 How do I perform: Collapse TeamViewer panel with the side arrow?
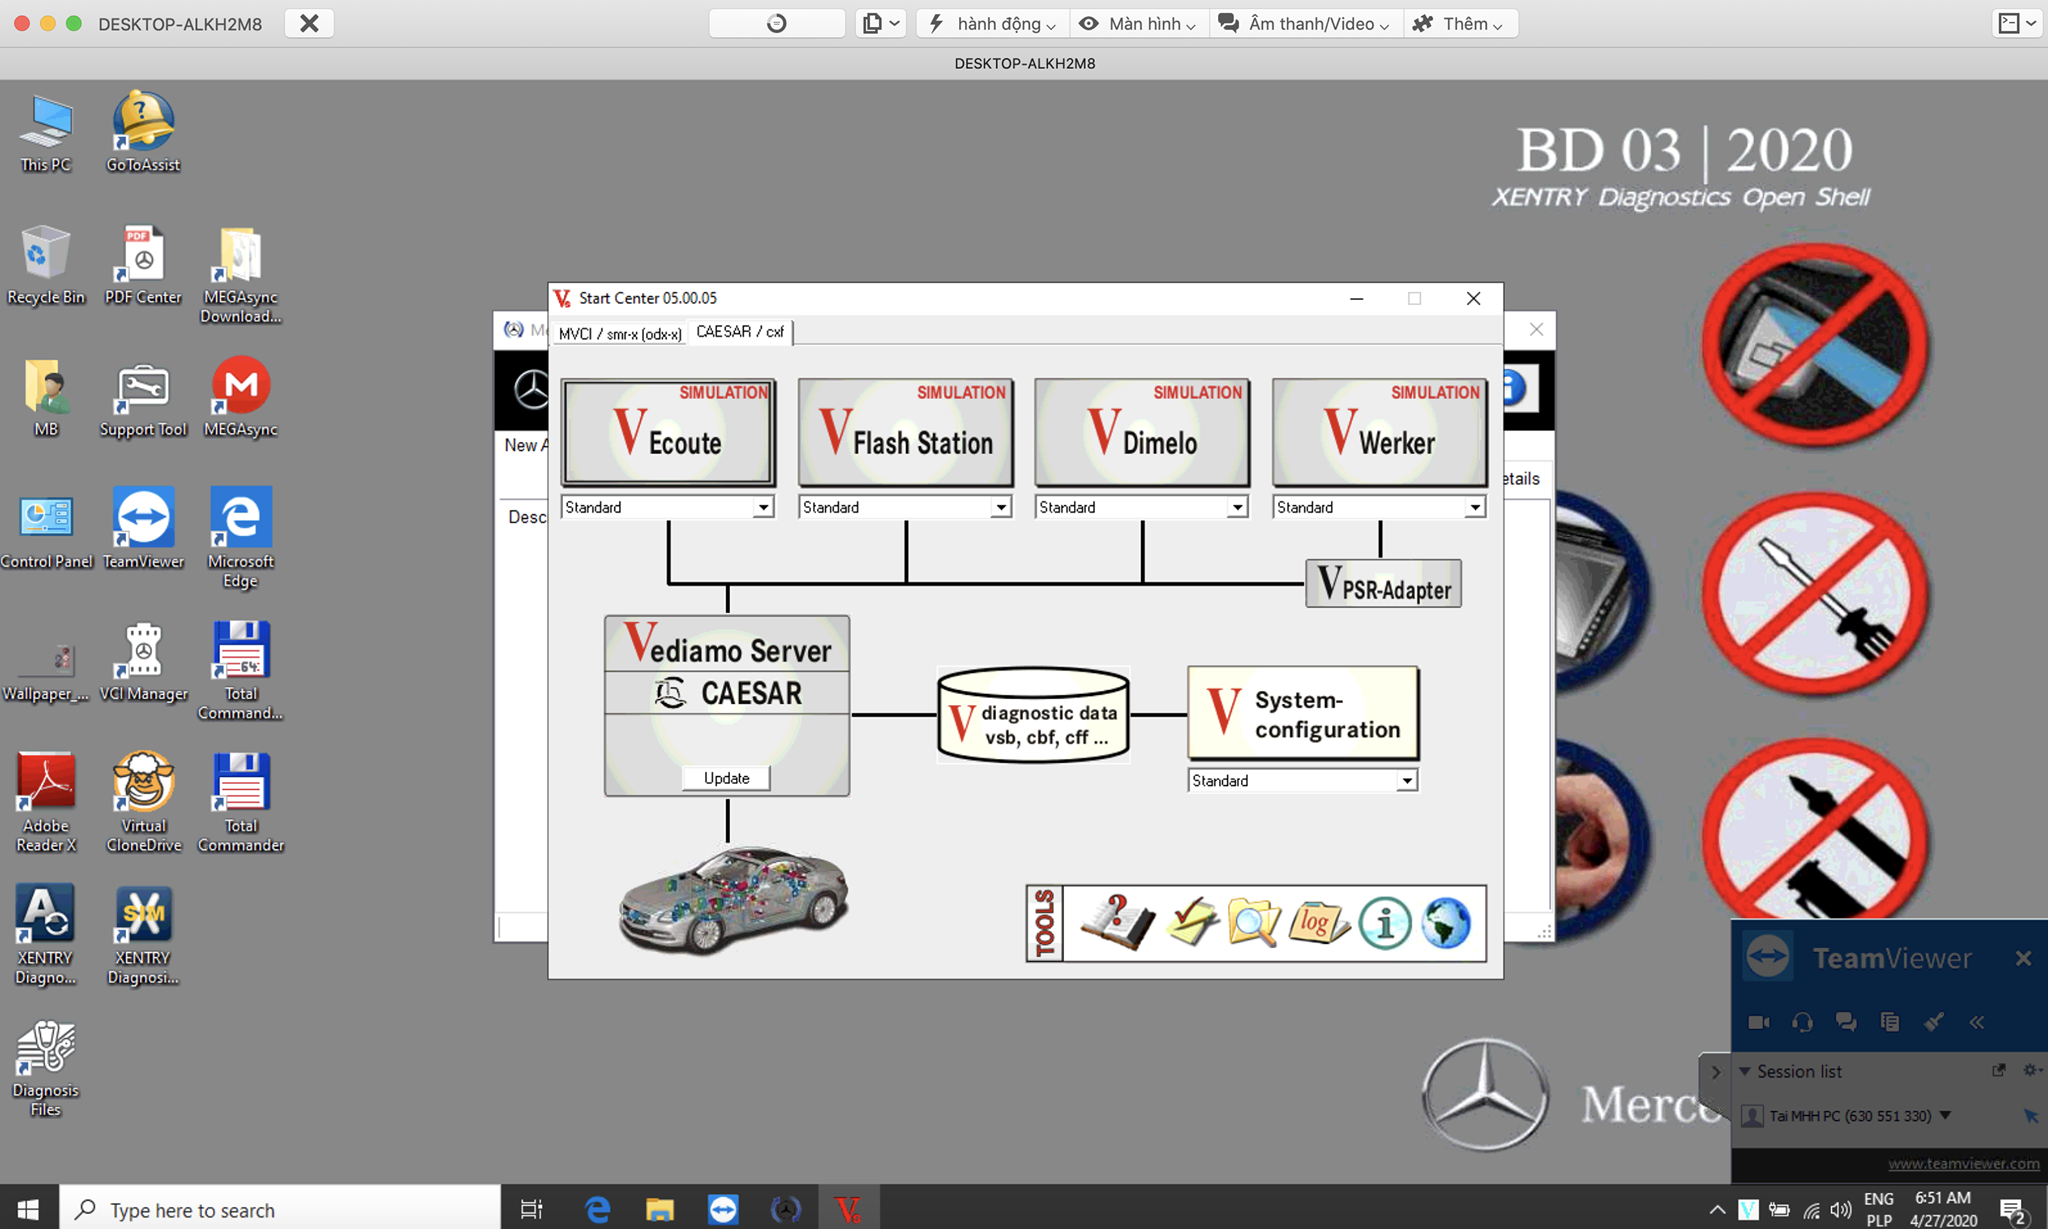tap(1716, 1072)
